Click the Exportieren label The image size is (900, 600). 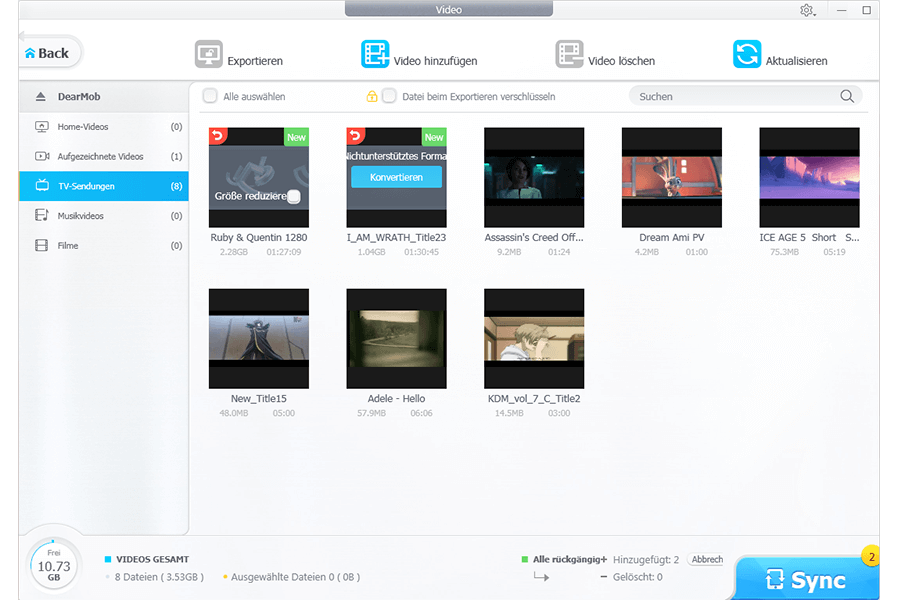[x=255, y=61]
